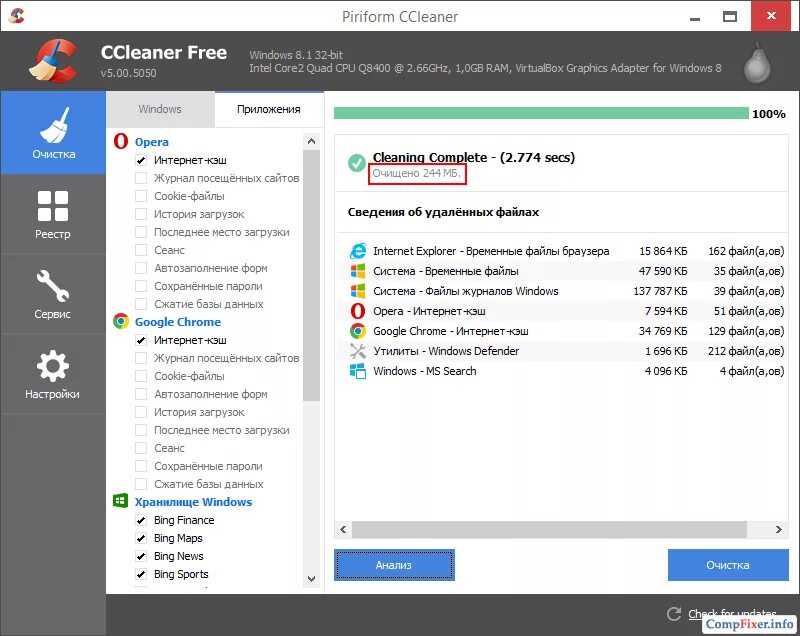The width and height of the screenshot is (800, 636).
Task: Click the CCleaner title bar app icon
Action: click(16, 16)
